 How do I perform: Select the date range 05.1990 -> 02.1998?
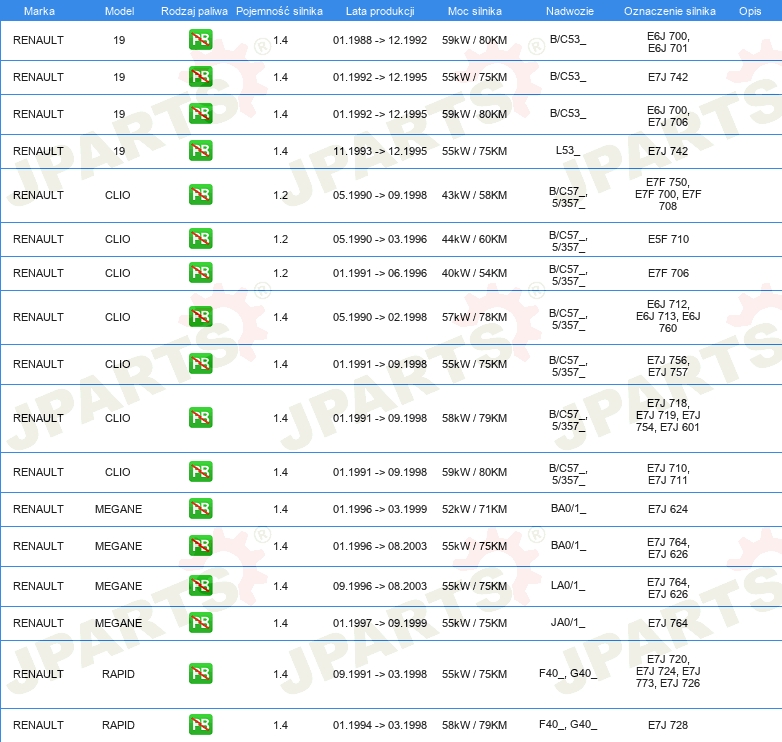click(380, 317)
